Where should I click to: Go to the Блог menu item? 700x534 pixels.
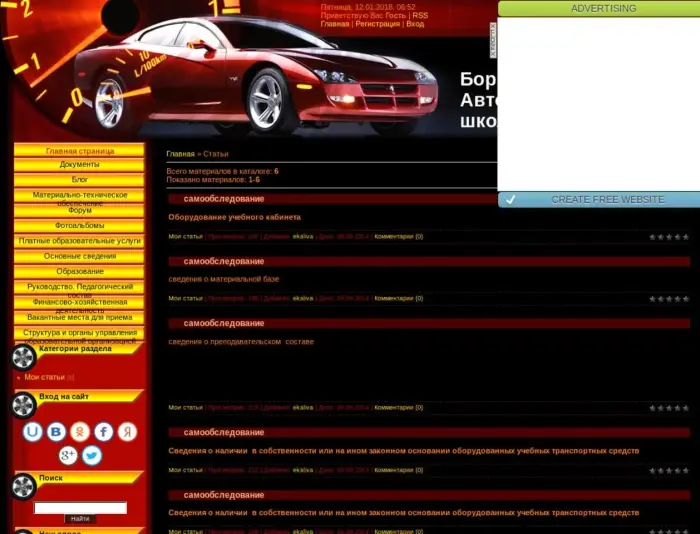point(79,179)
